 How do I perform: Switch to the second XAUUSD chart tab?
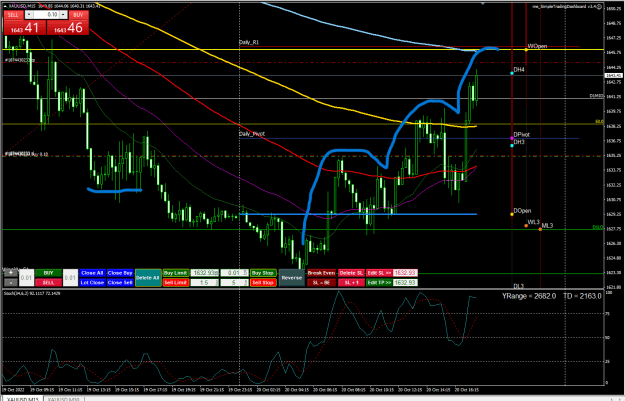(x=64, y=398)
